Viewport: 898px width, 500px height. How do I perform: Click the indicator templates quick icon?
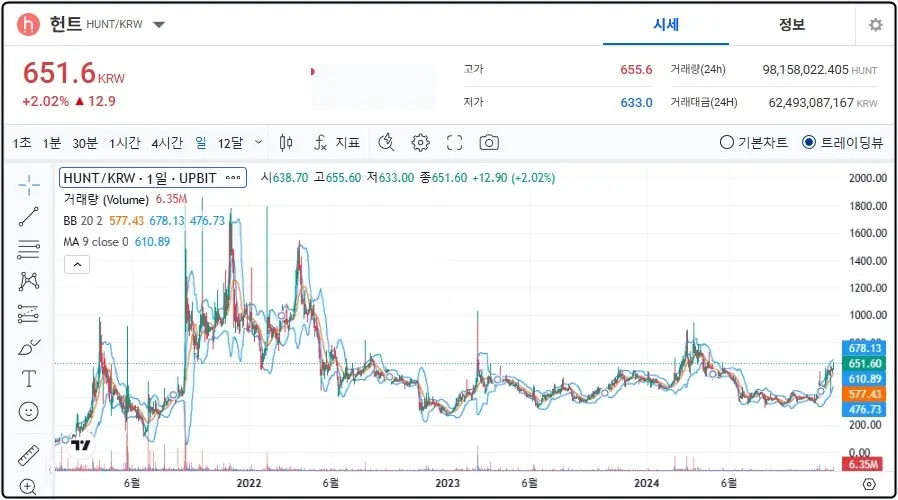[x=387, y=143]
